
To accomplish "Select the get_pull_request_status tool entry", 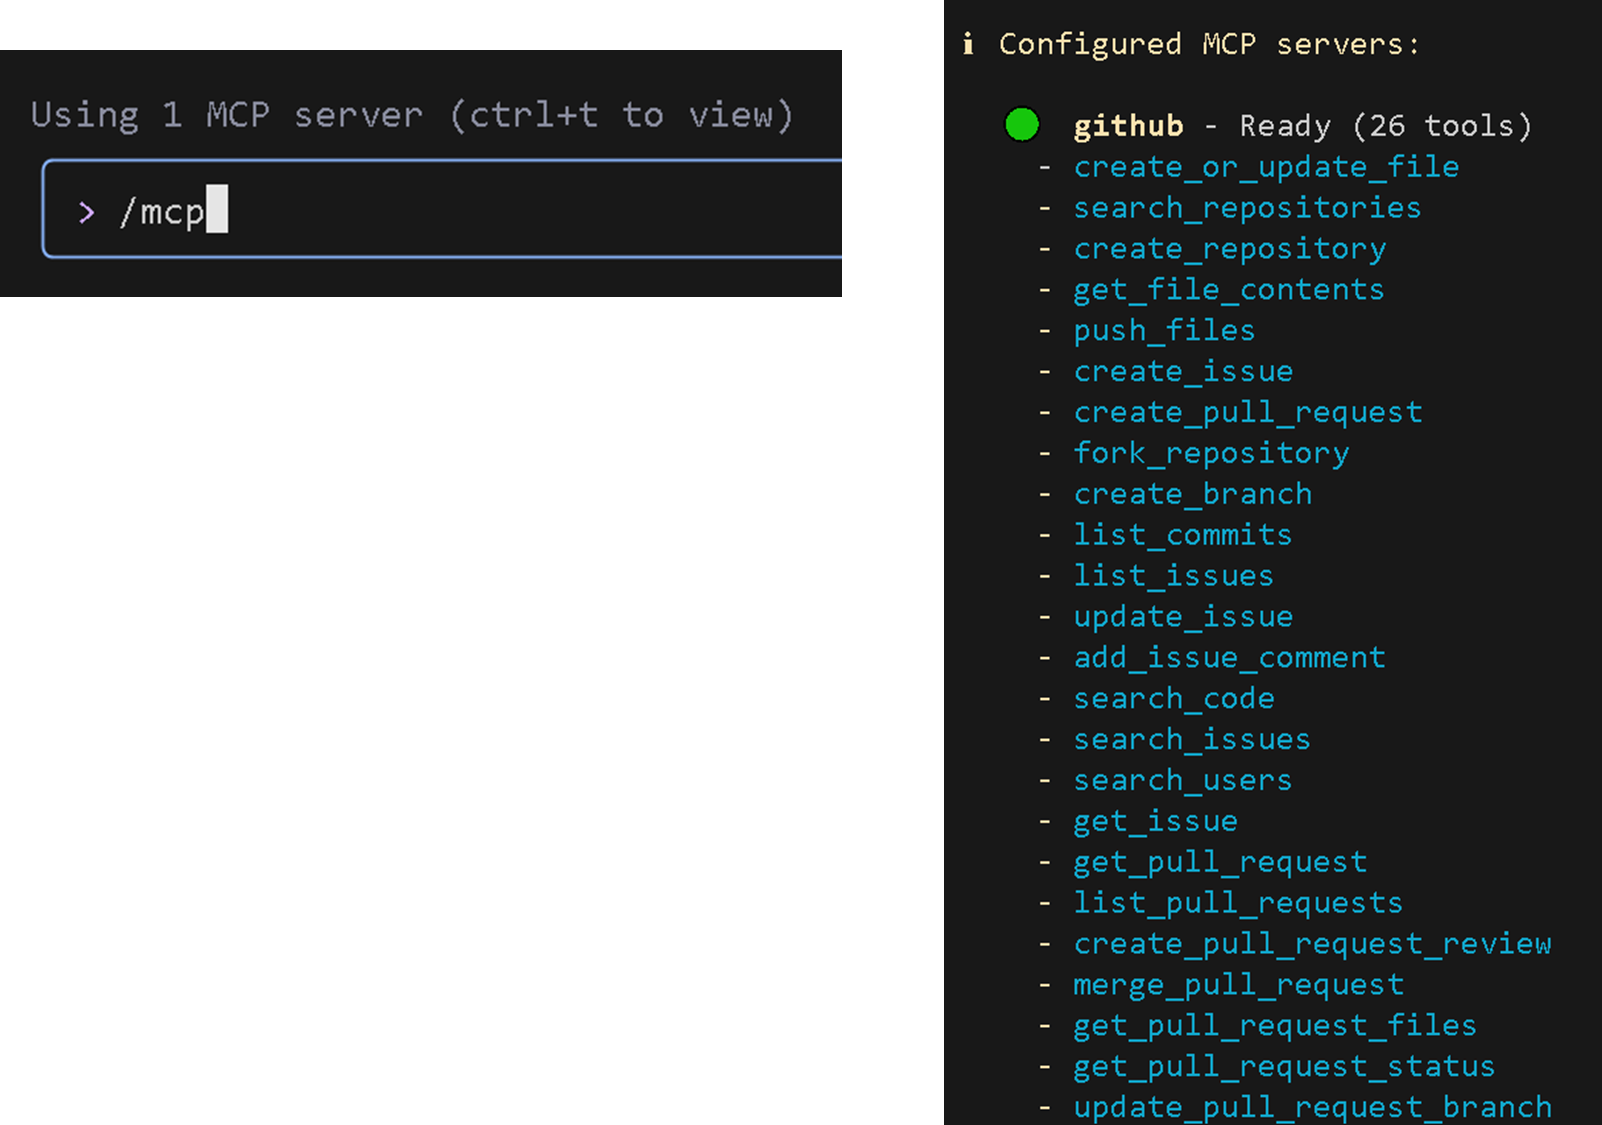I will click(x=1284, y=1068).
